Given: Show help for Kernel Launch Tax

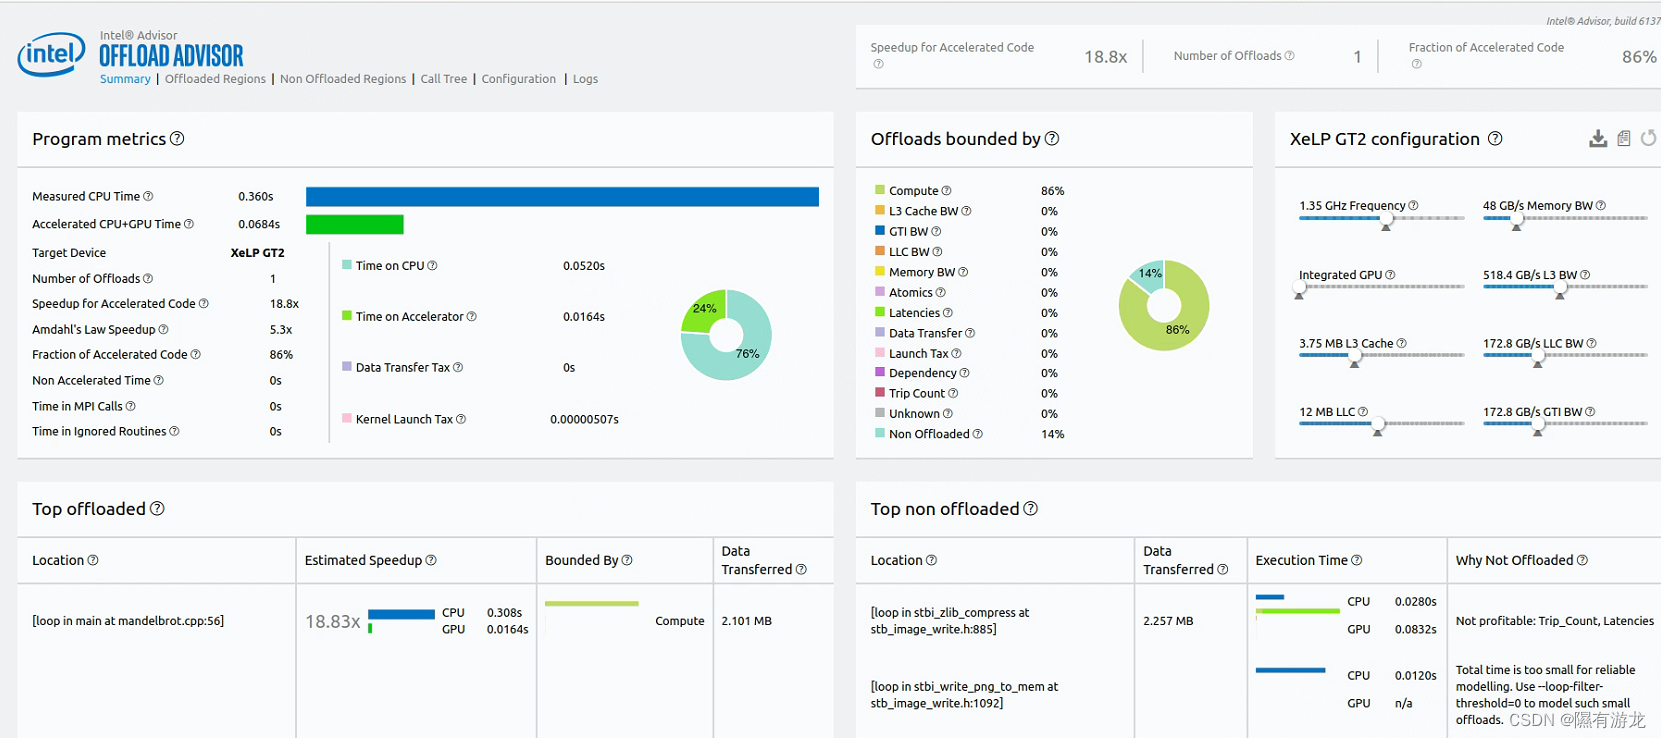Looking at the screenshot, I should pos(461,420).
